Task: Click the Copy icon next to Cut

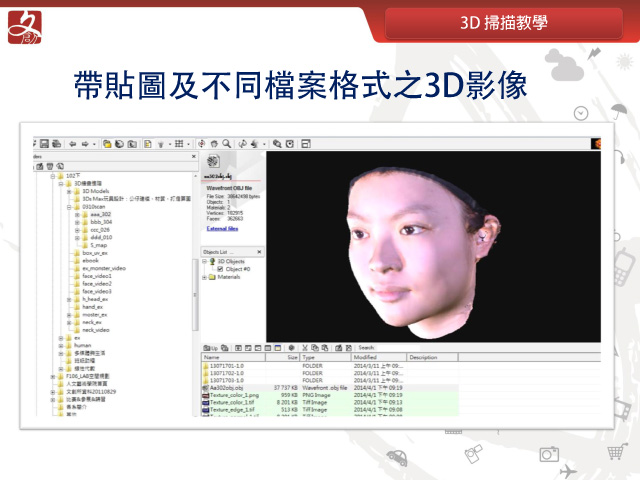Action: click(315, 348)
